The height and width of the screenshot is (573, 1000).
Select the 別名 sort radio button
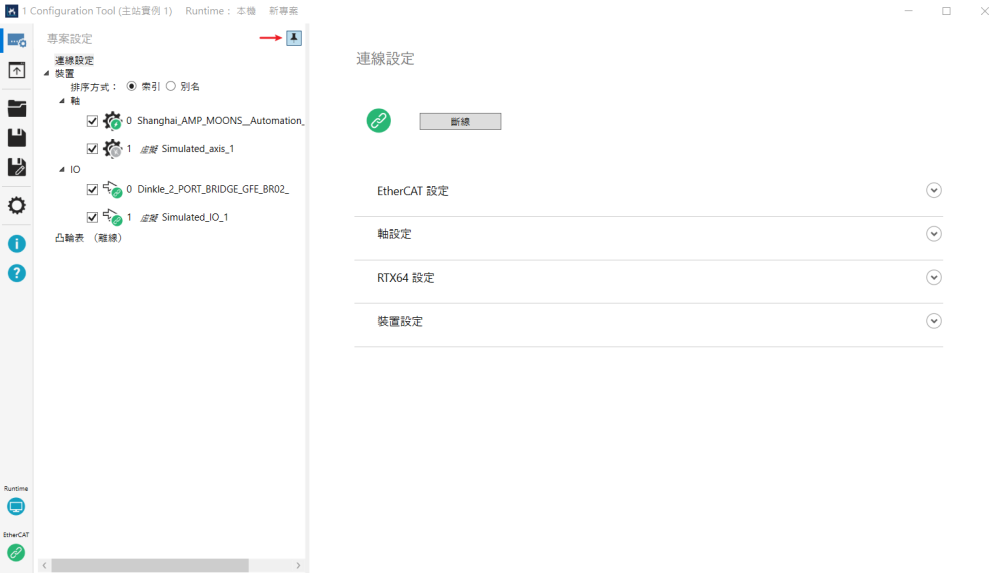(x=171, y=87)
